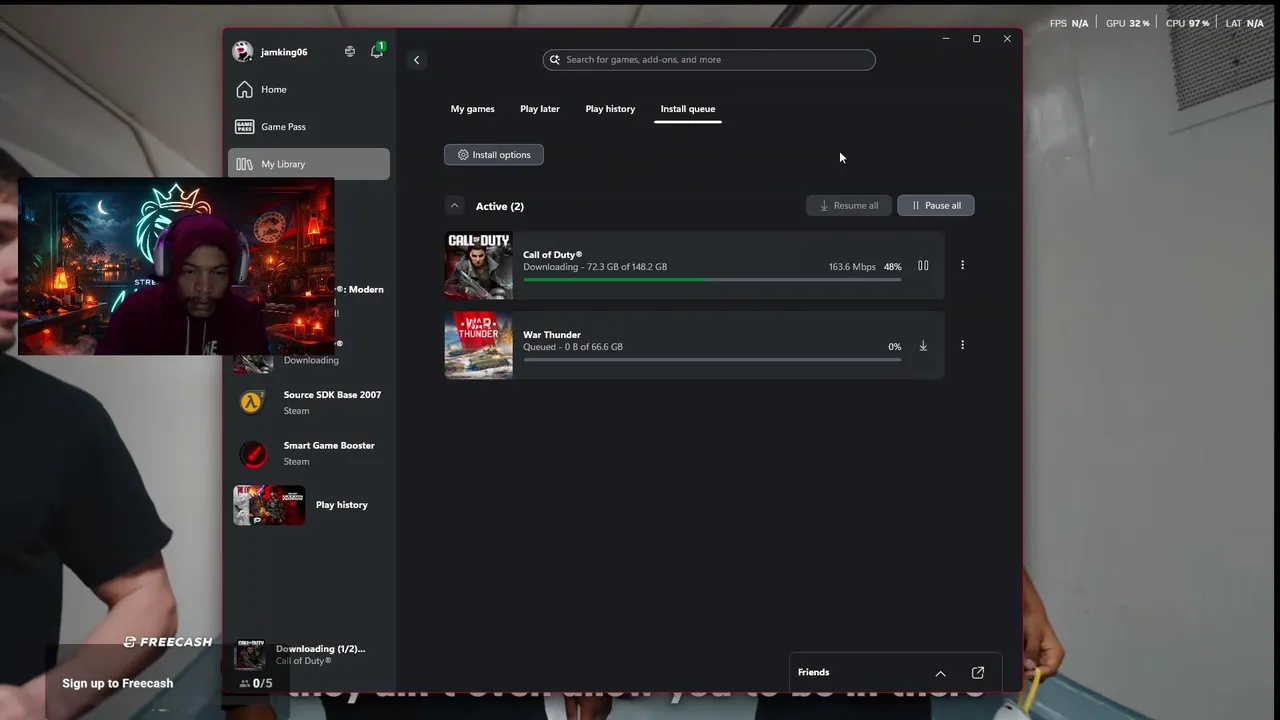Go to Home in sidebar
The height and width of the screenshot is (720, 1280).
click(x=309, y=90)
